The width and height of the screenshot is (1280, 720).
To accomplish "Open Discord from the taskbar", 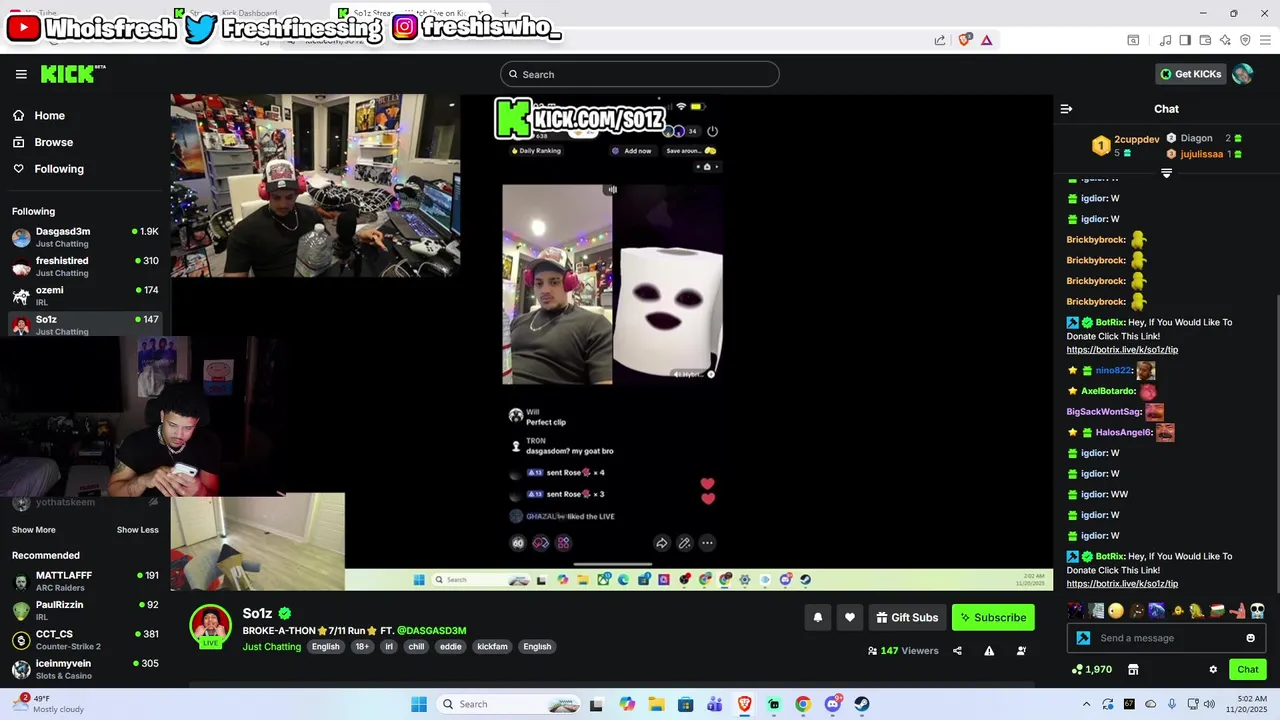I will [x=833, y=704].
